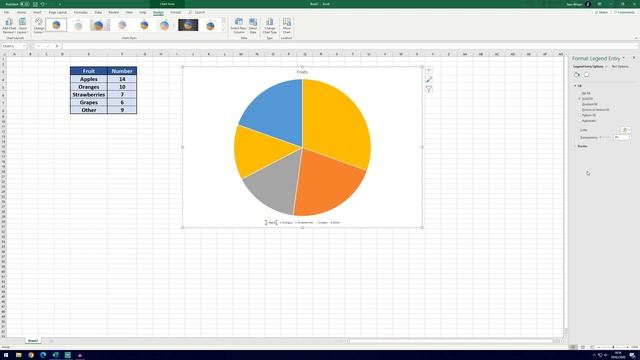This screenshot has width=640, height=360.
Task: Click the Insert Function fx icon
Action: [57, 46]
